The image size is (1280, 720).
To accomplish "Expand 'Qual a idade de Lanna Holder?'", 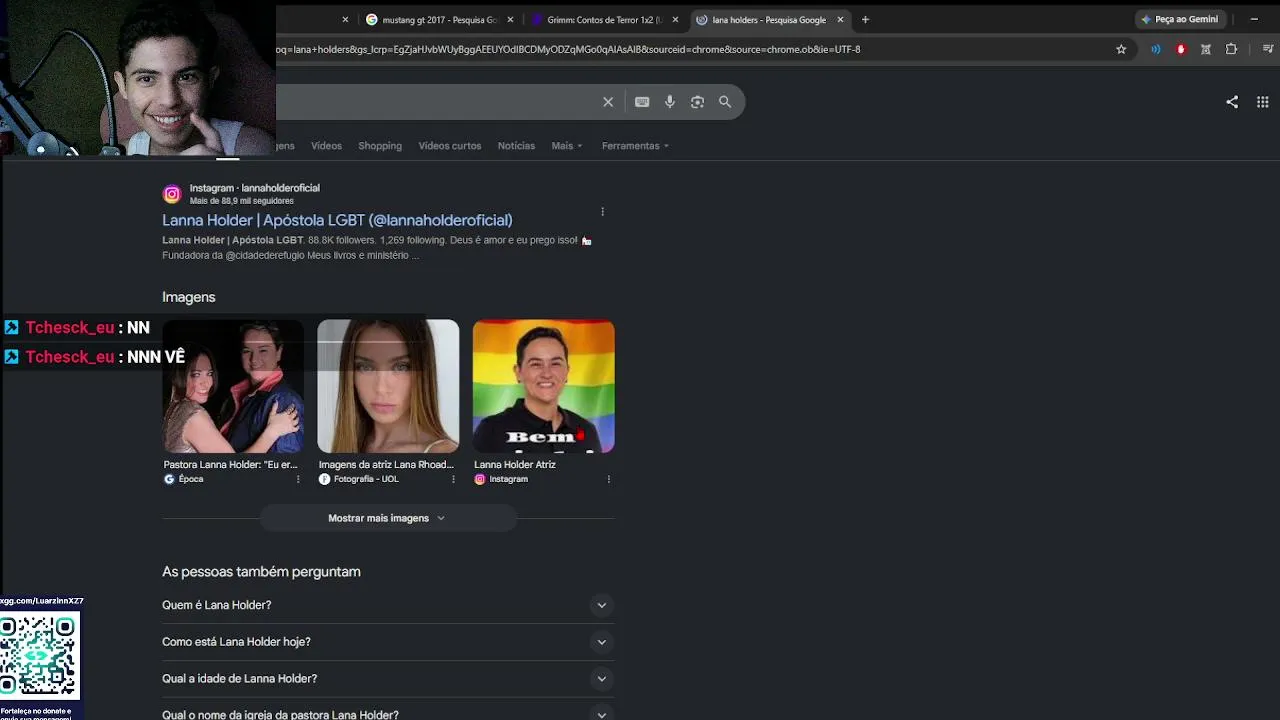I will coord(388,679).
